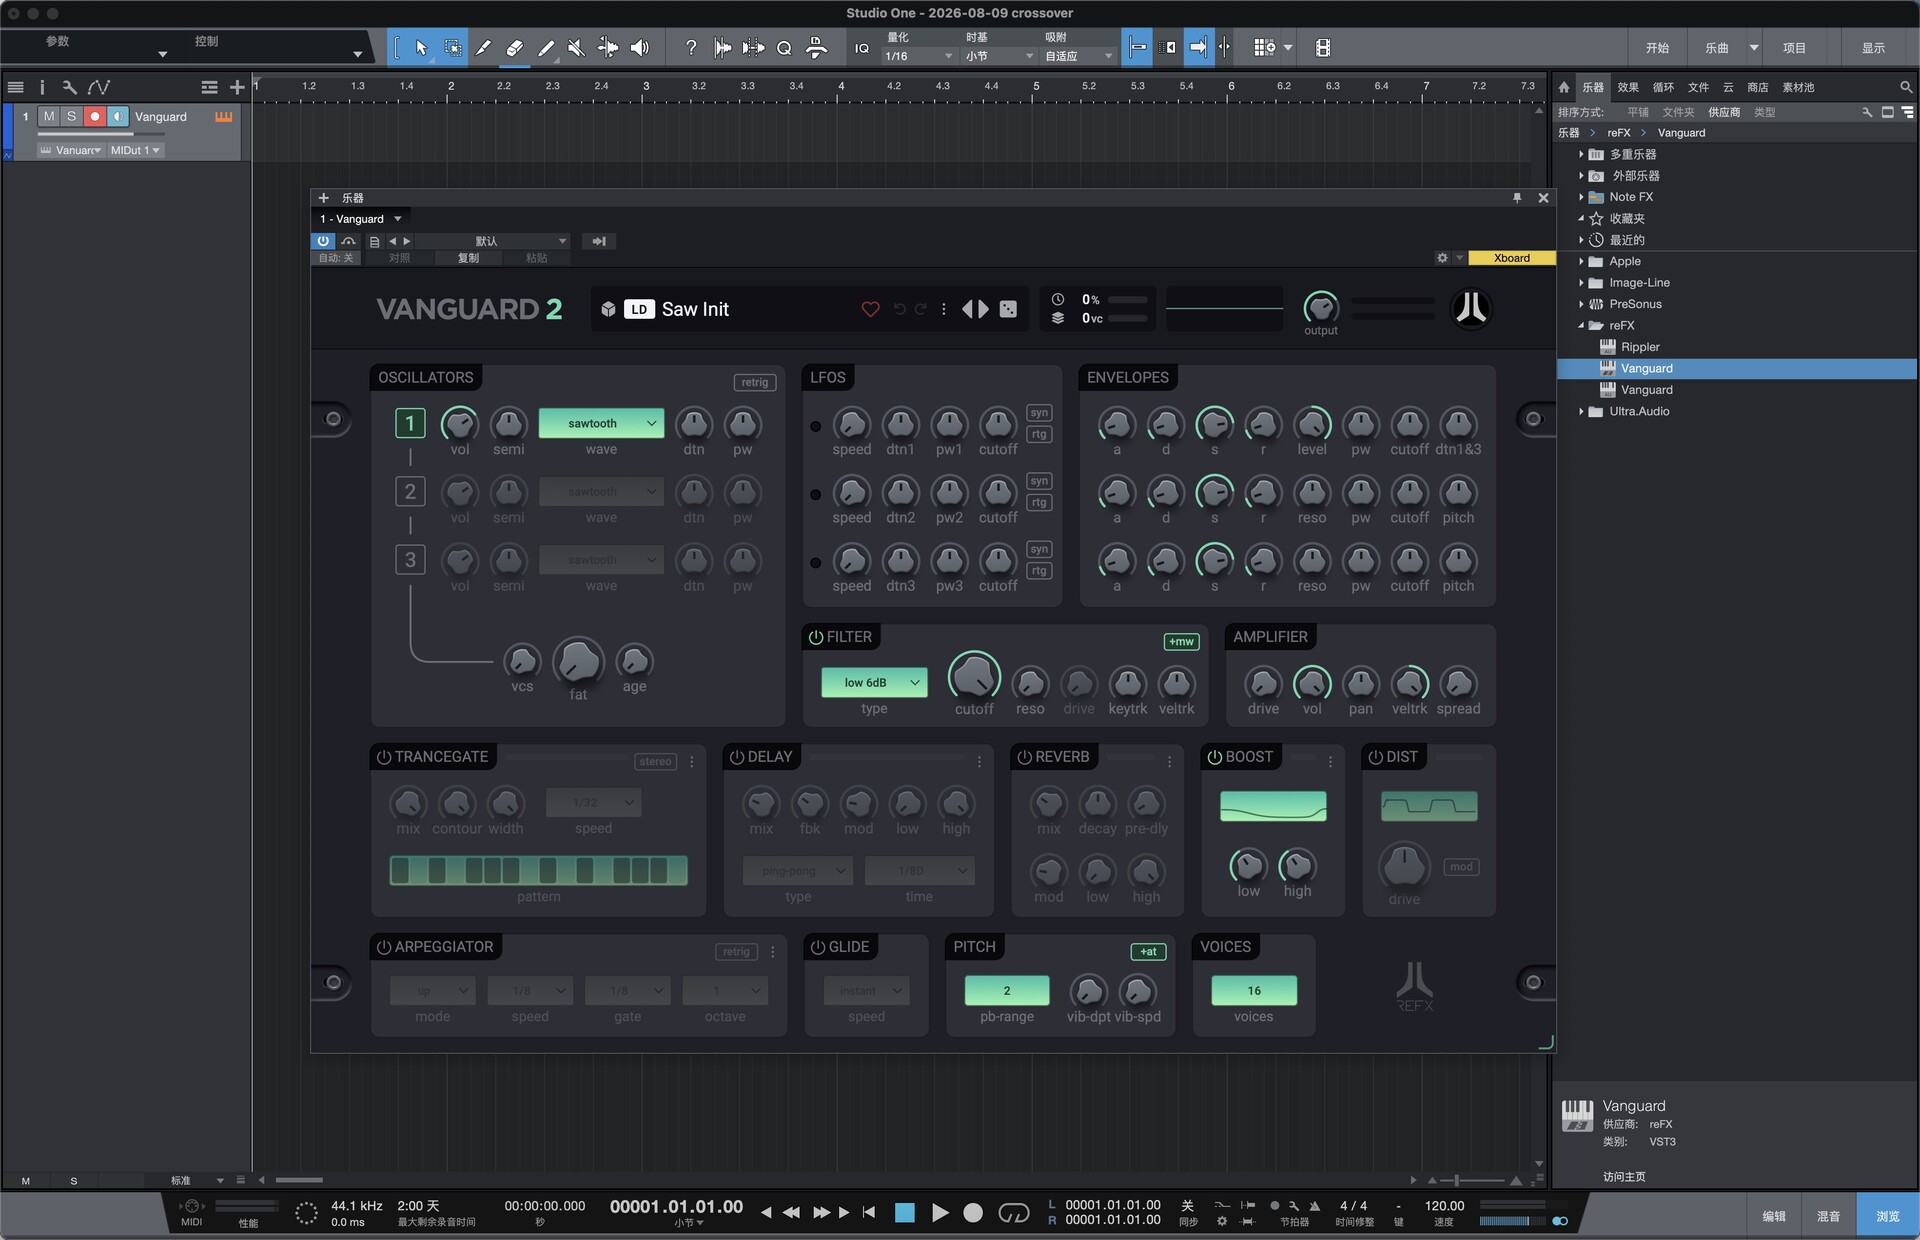Click the Vanguard output knob
Screen dimensions: 1920x1240
[x=1321, y=307]
